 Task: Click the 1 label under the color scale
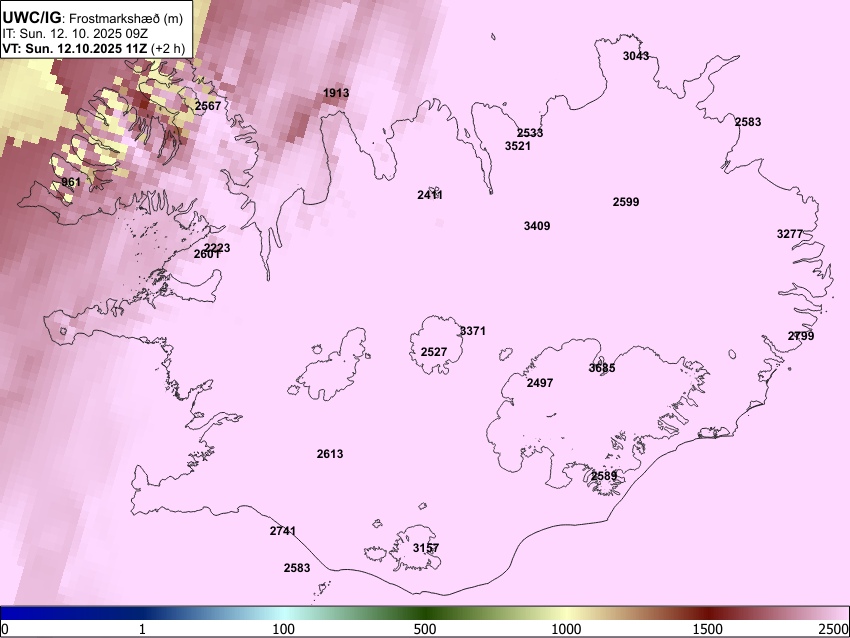142,629
